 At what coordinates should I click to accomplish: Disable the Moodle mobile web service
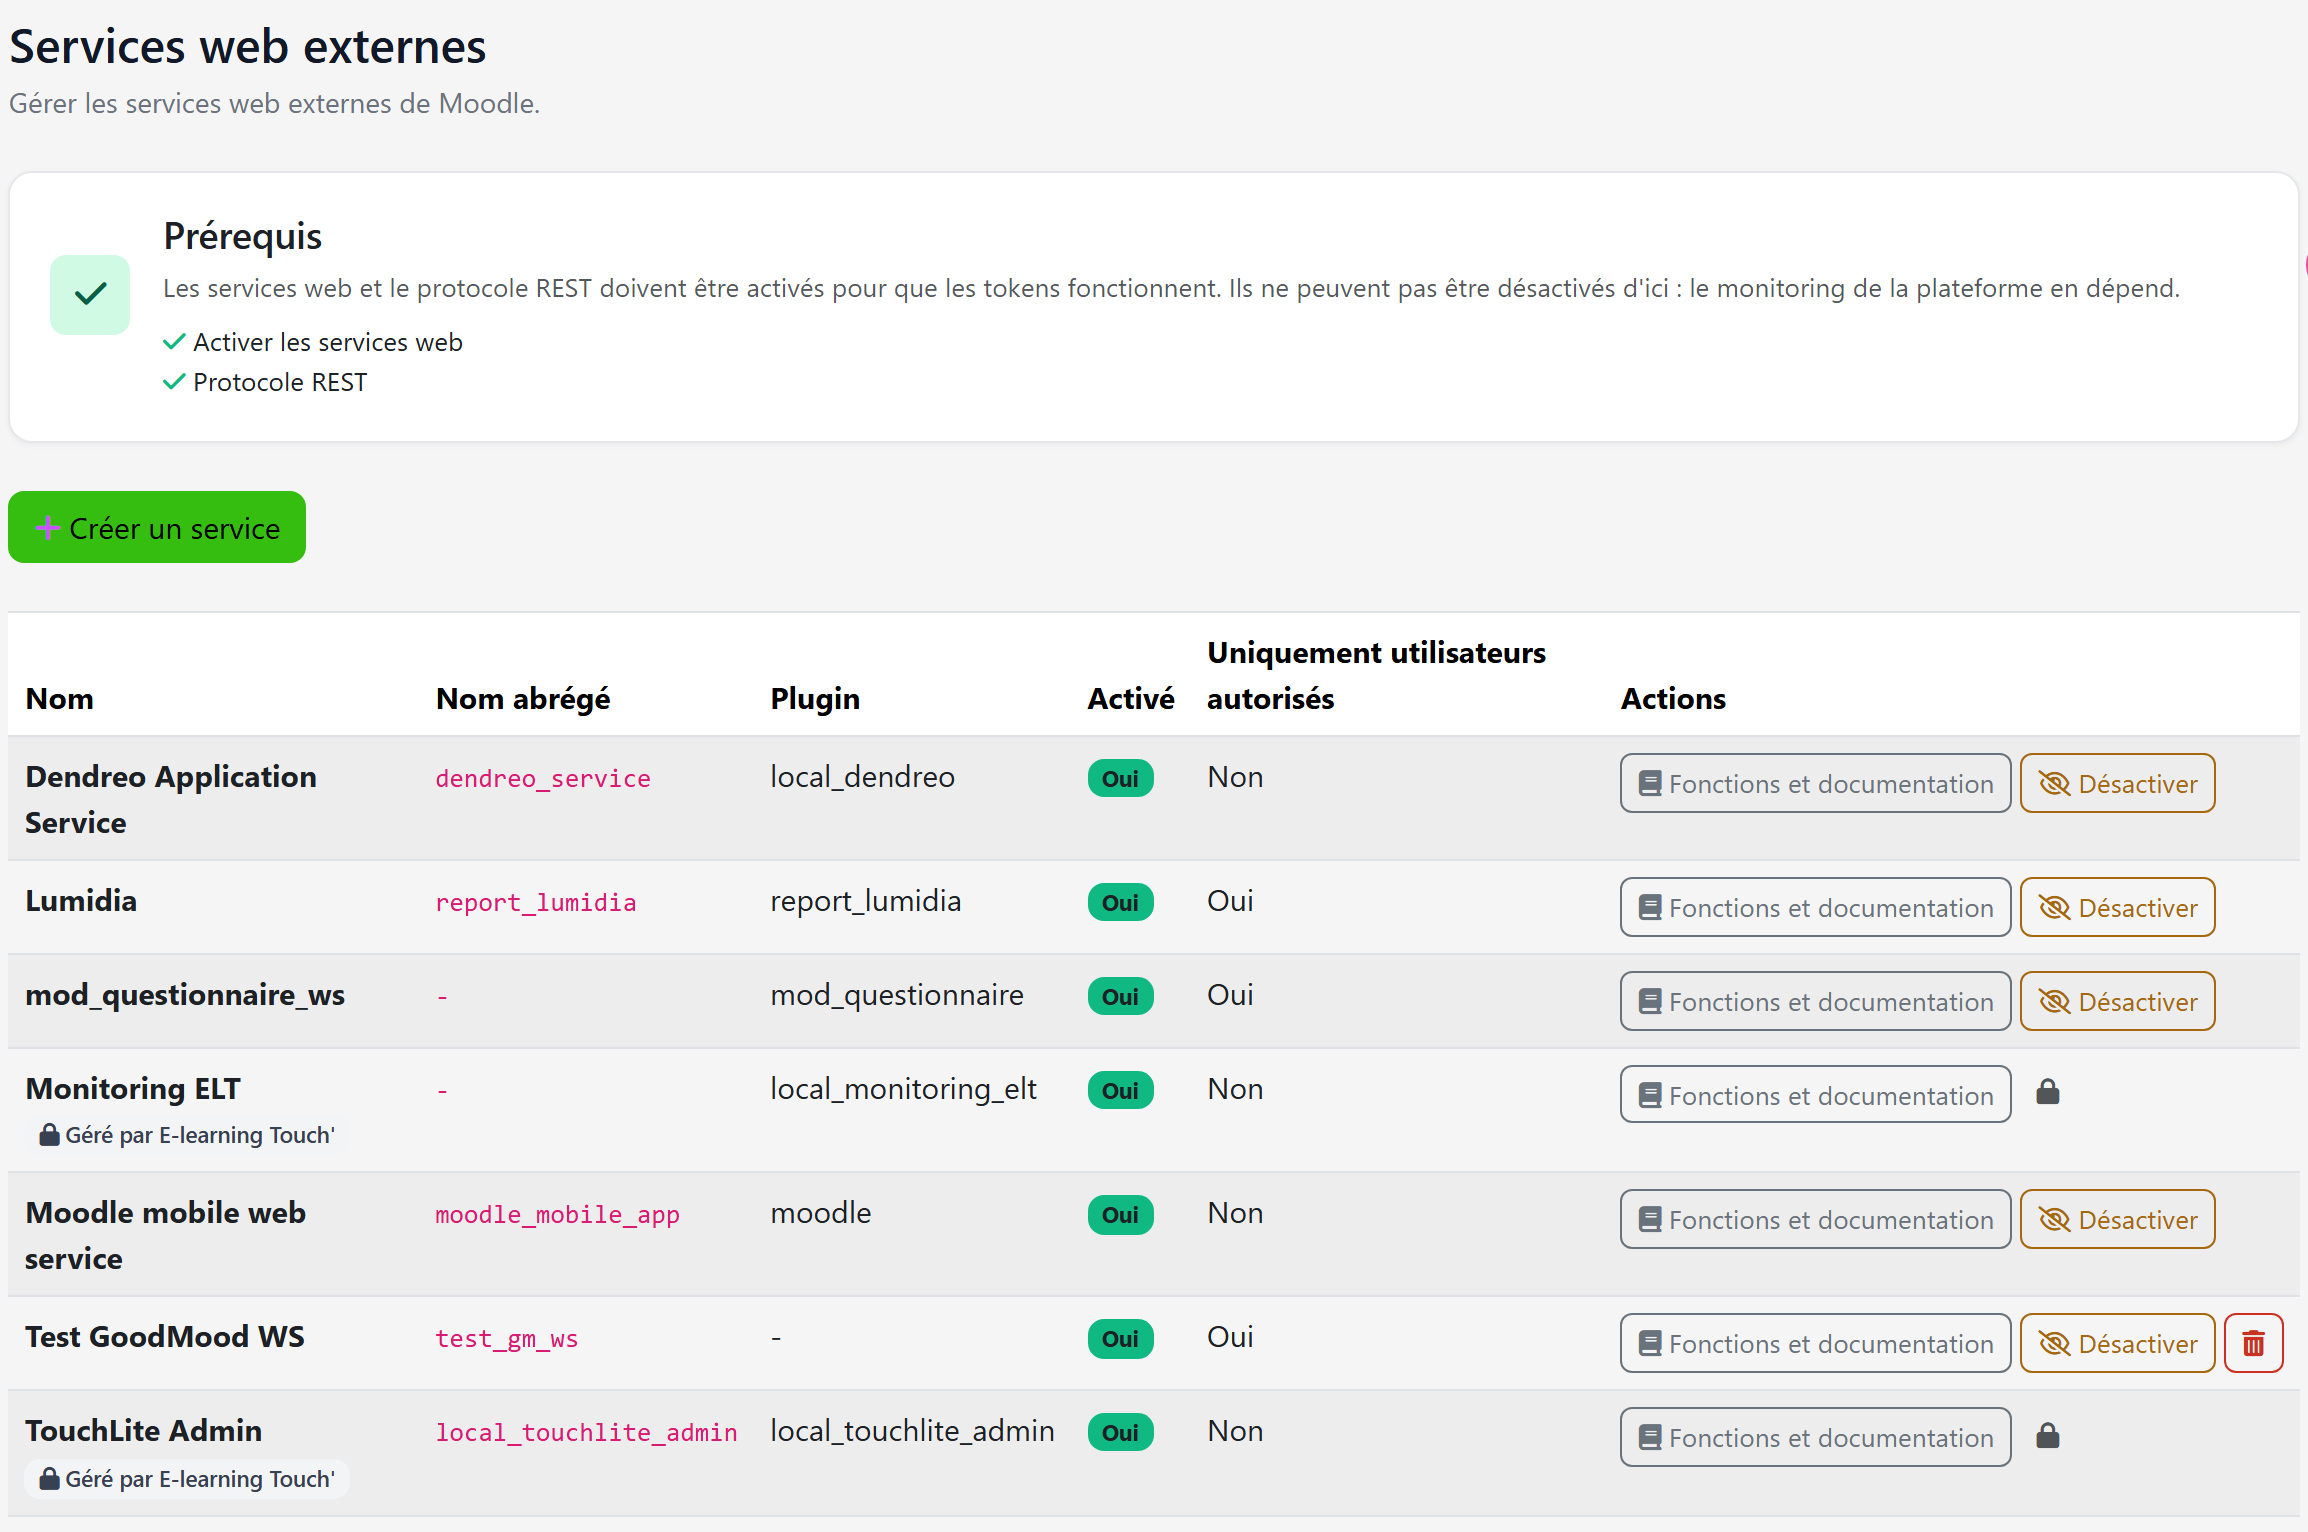pos(2117,1219)
